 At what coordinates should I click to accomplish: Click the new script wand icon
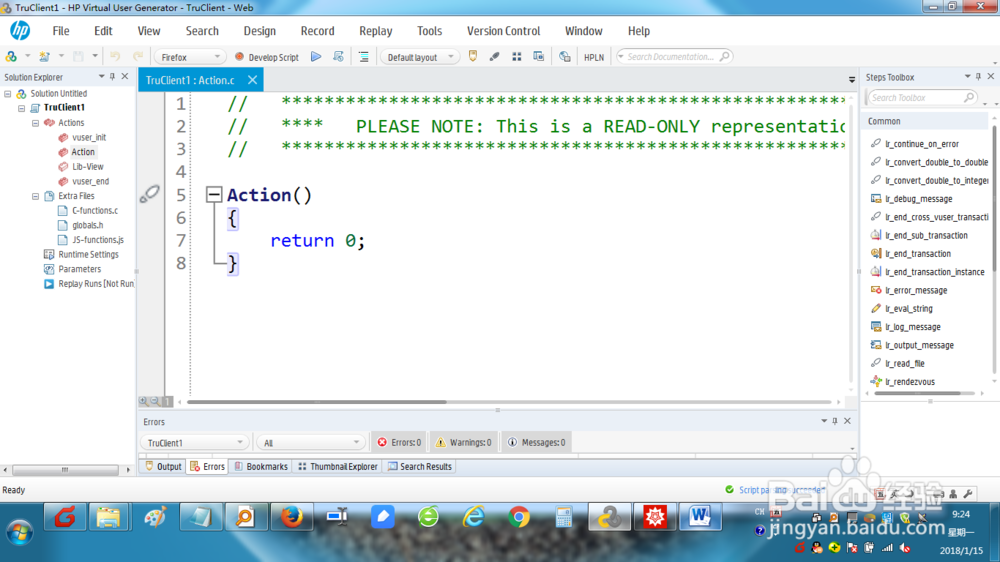(44, 57)
